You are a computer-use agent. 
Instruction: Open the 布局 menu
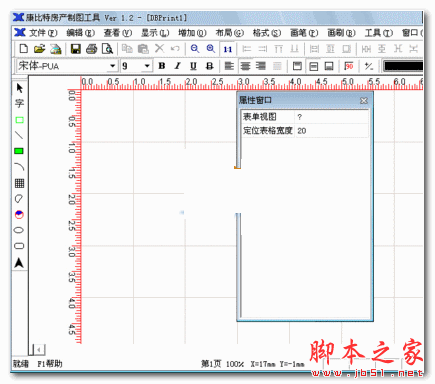point(230,33)
